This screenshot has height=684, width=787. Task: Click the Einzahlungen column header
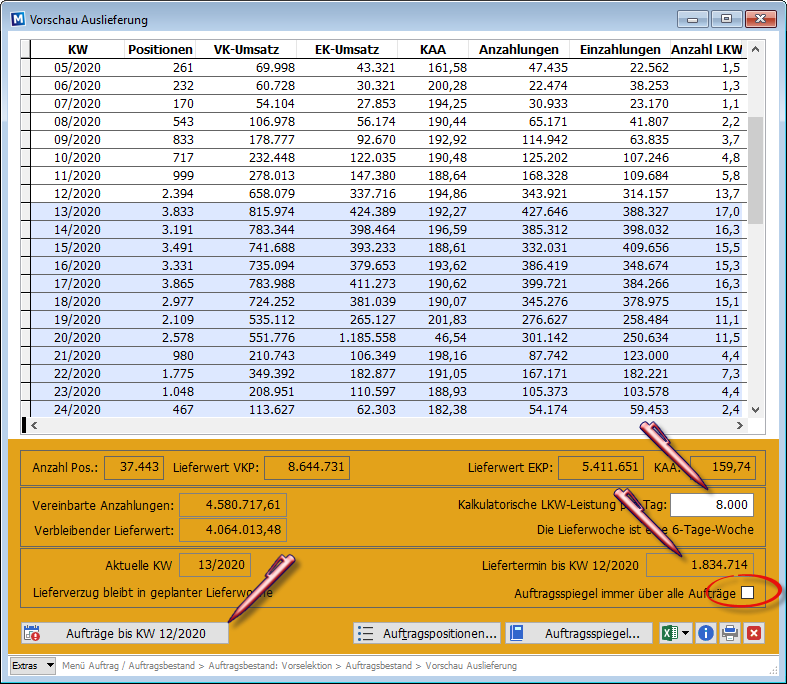pyautogui.click(x=620, y=50)
